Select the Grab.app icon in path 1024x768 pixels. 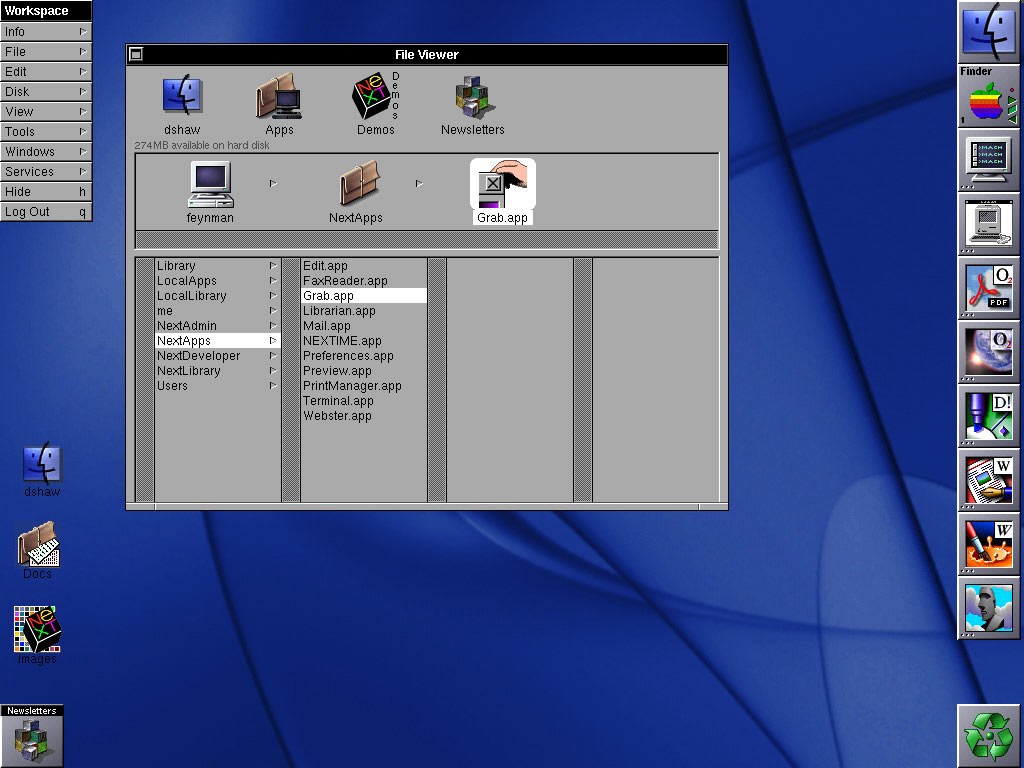pyautogui.click(x=503, y=184)
